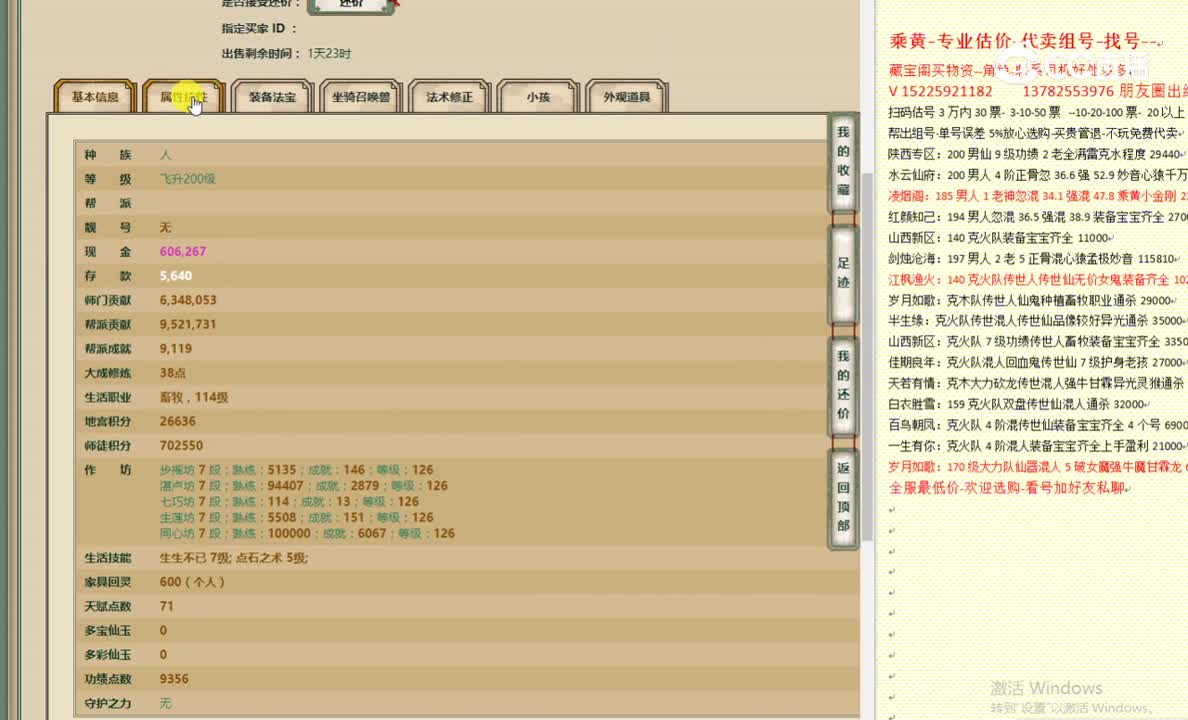Viewport: 1188px width, 720px height.
Task: Click the 剑烛沧海 line in the document
Action: 1035,258
